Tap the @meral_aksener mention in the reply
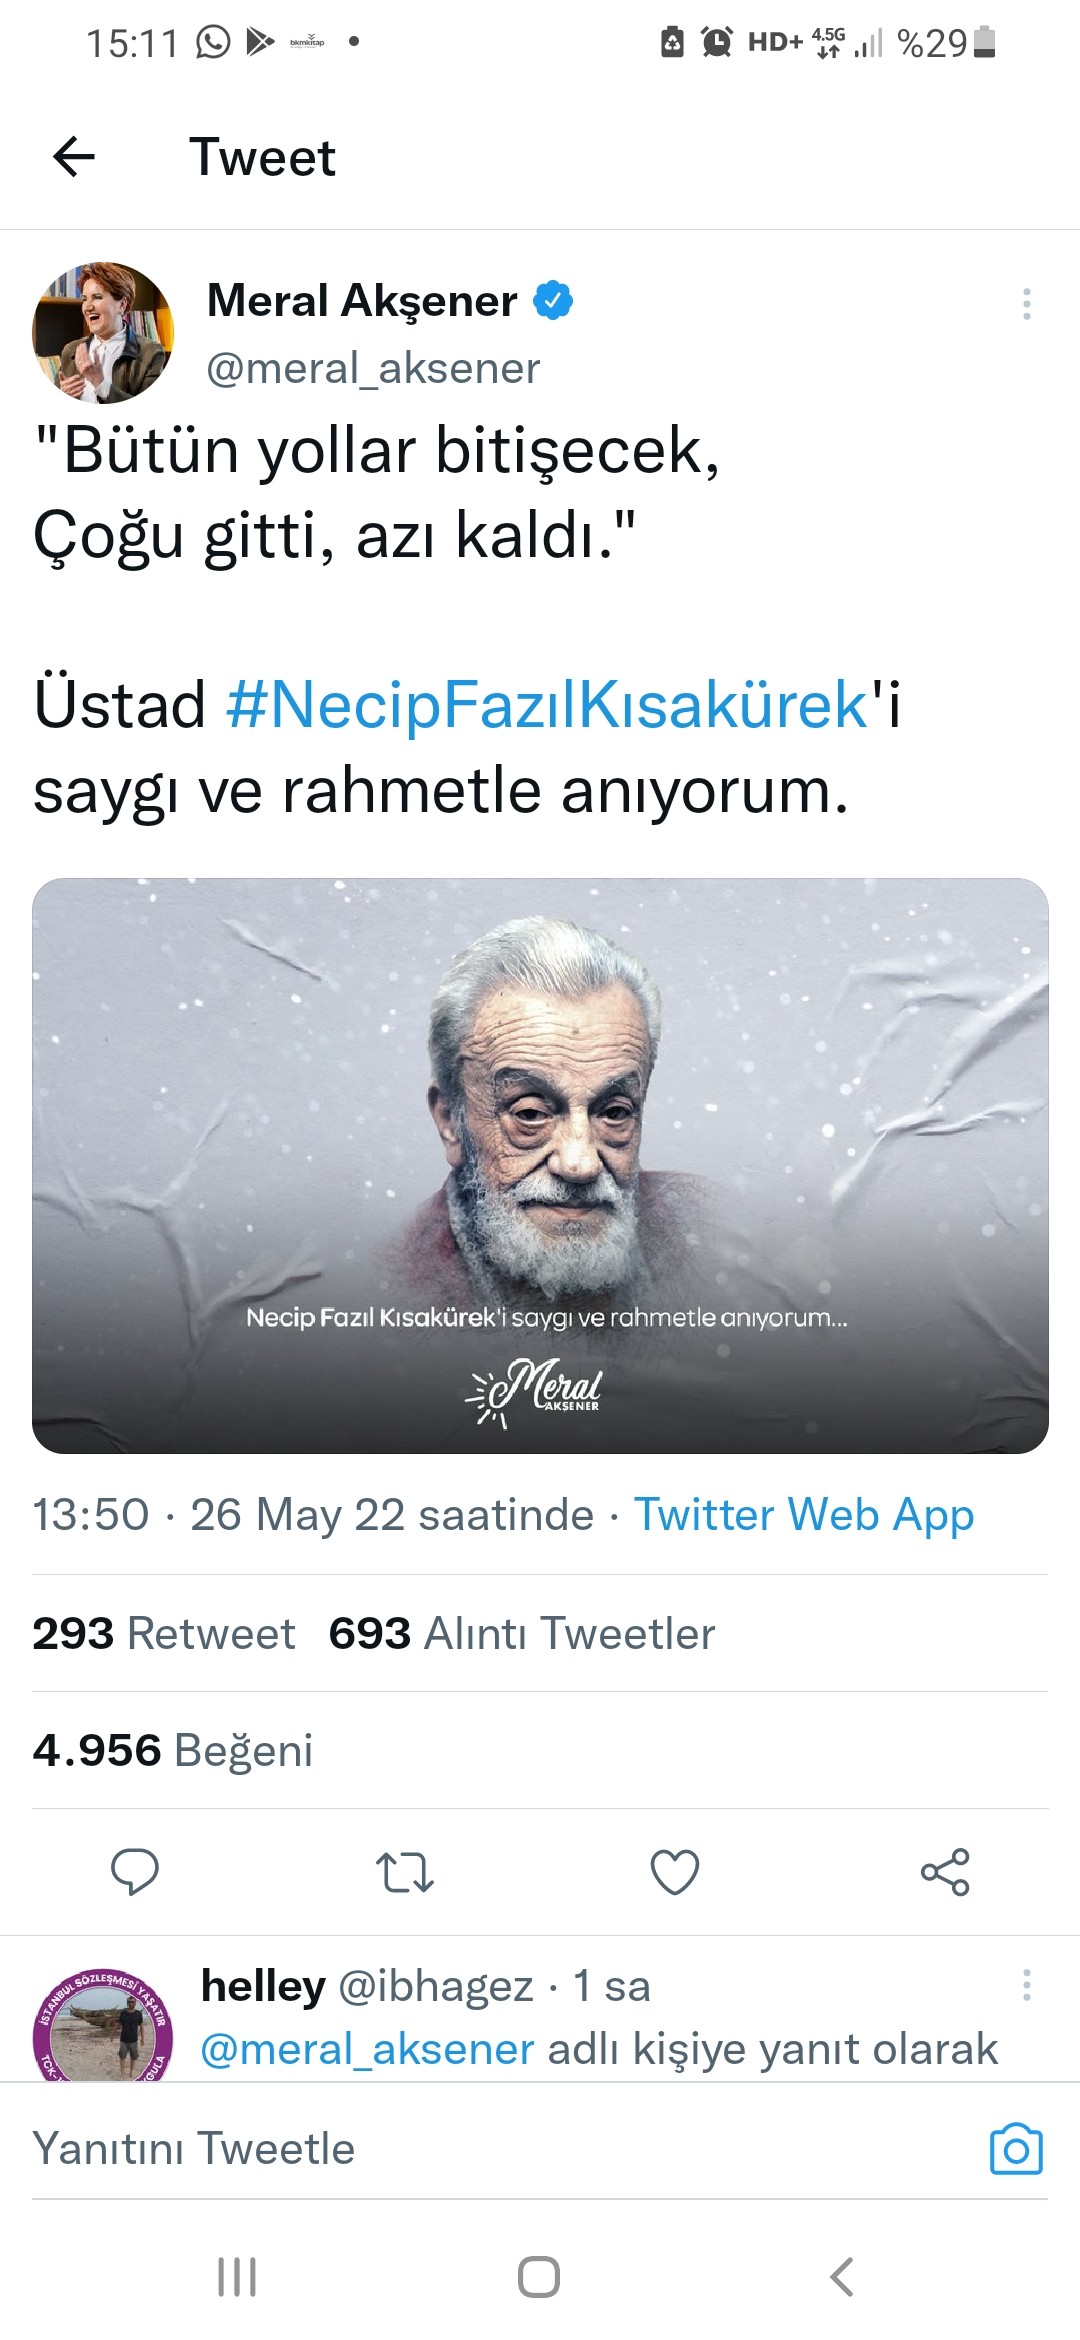Image resolution: width=1080 pixels, height=2340 pixels. pos(368,2050)
